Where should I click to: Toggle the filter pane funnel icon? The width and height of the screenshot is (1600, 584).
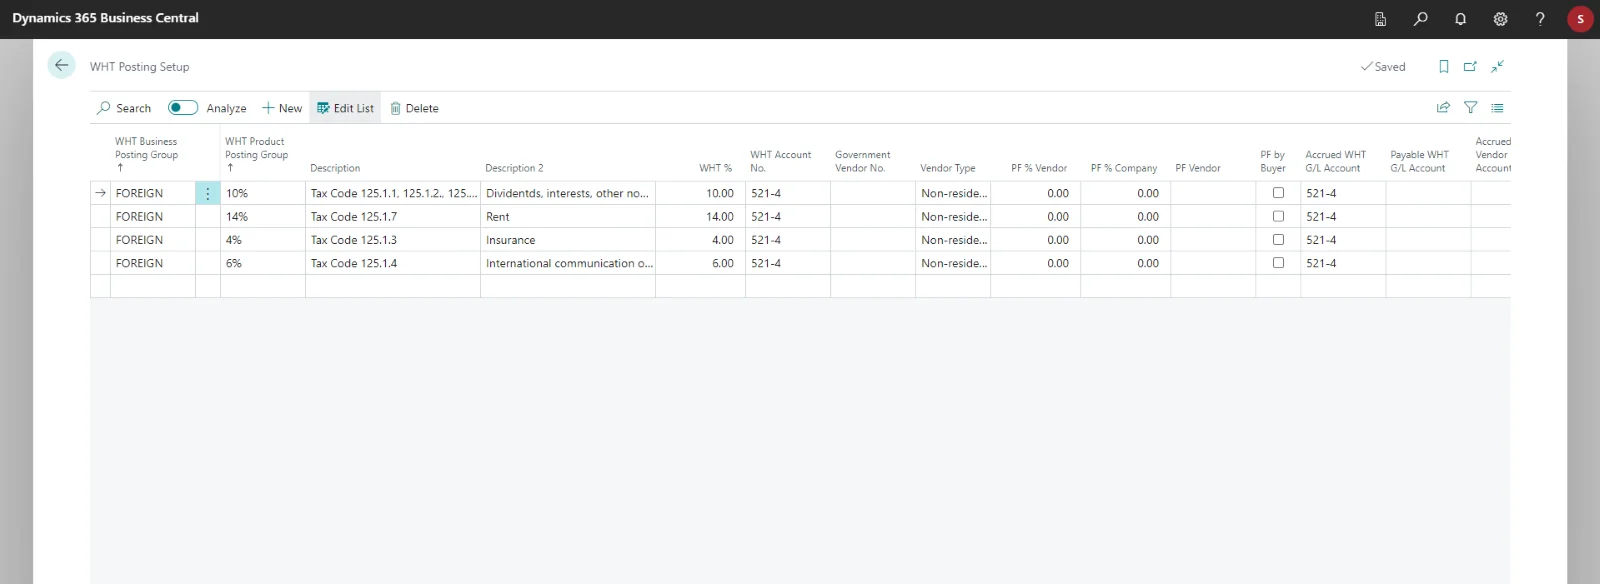click(1470, 108)
